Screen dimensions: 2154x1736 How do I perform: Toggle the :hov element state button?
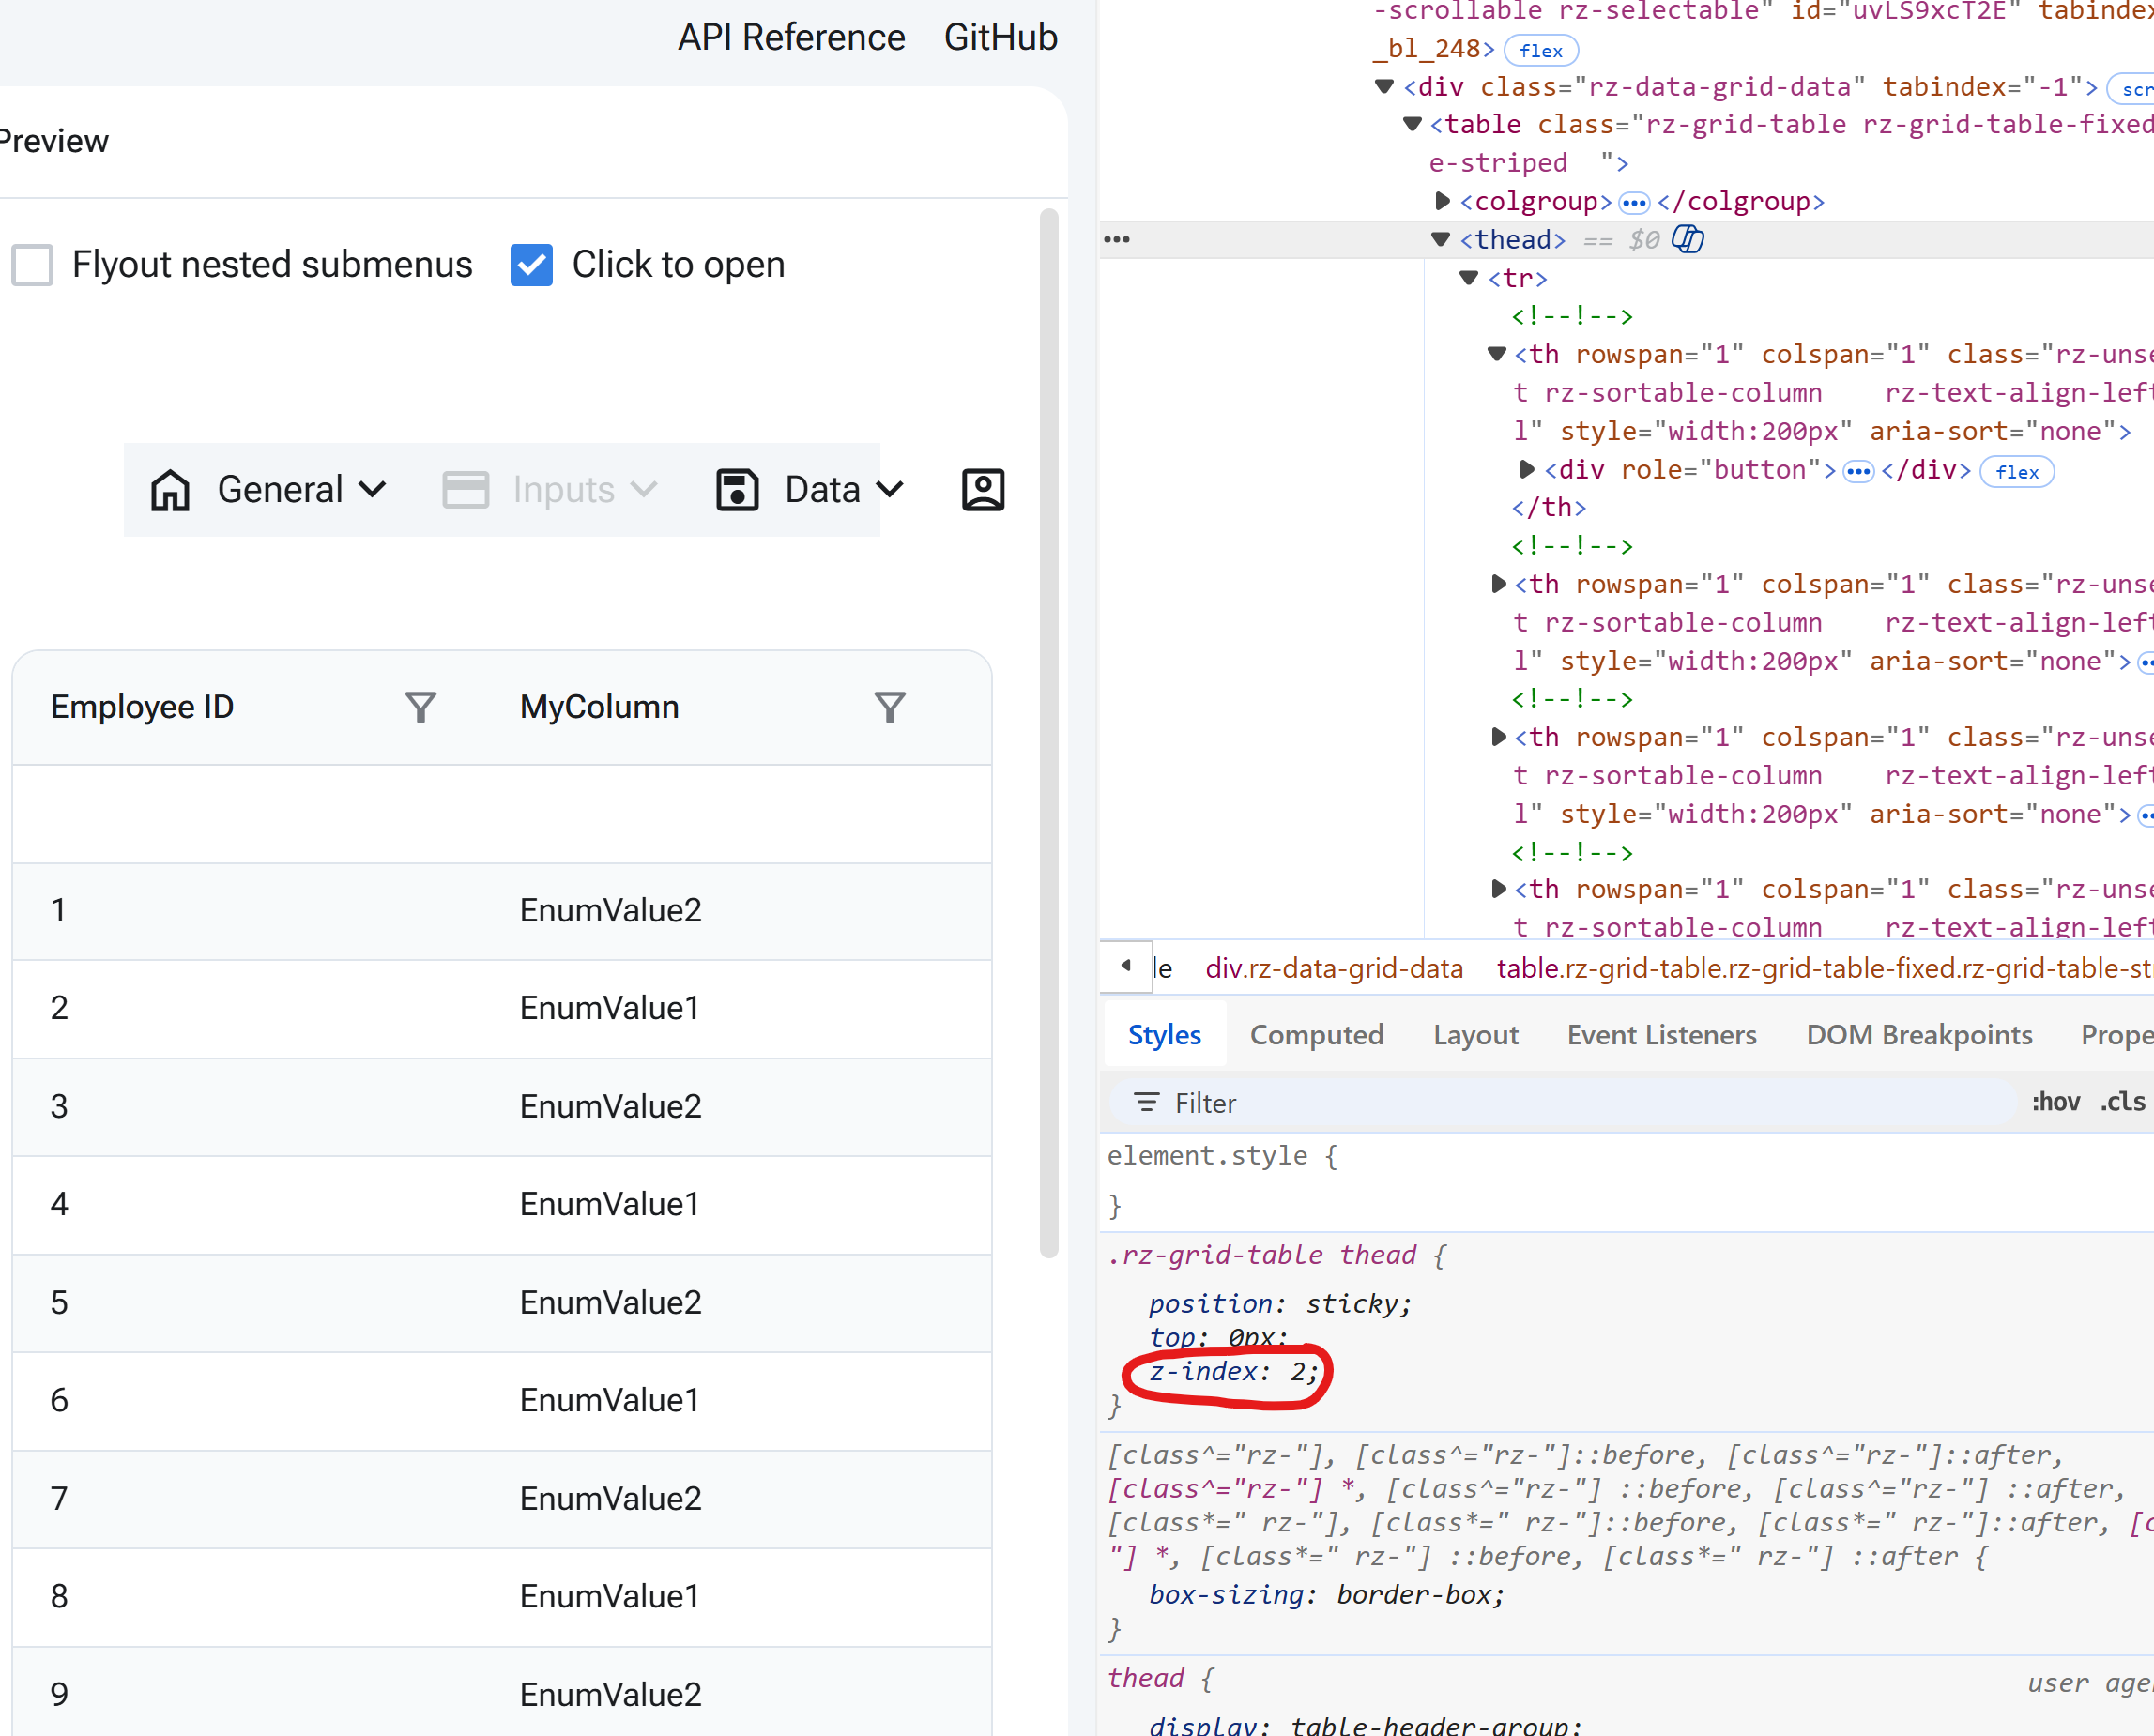pyautogui.click(x=2055, y=1102)
